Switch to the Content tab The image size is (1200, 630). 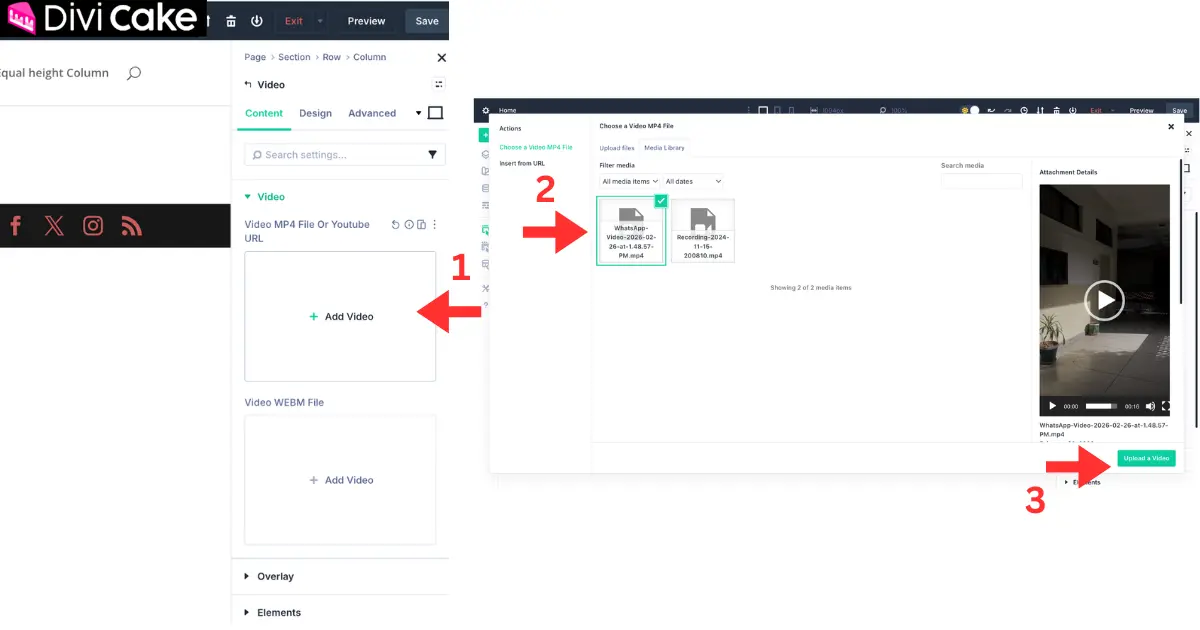click(264, 113)
